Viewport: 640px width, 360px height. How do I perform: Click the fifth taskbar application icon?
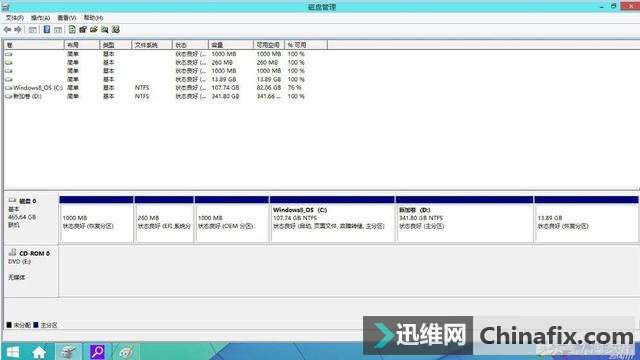pos(126,352)
